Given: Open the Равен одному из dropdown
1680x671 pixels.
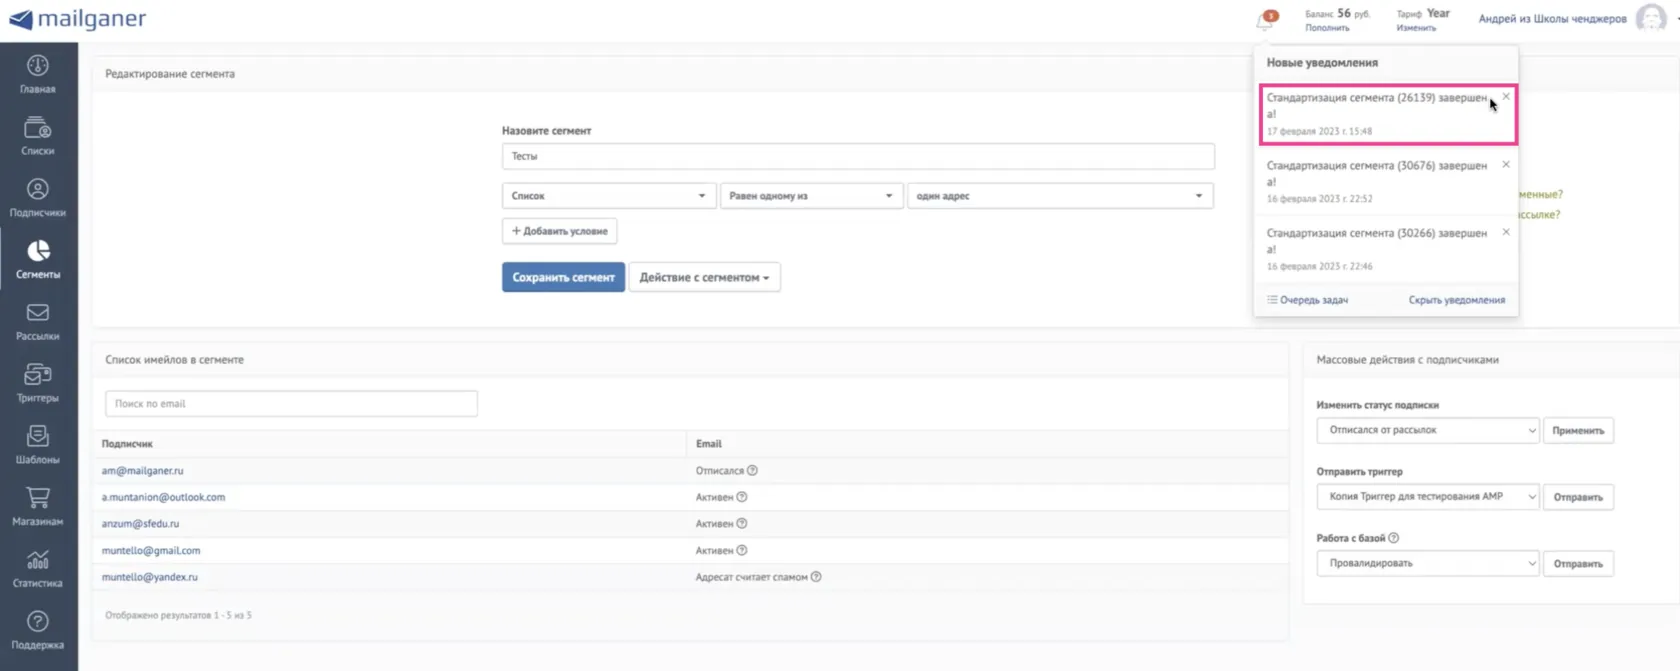Looking at the screenshot, I should point(811,196).
